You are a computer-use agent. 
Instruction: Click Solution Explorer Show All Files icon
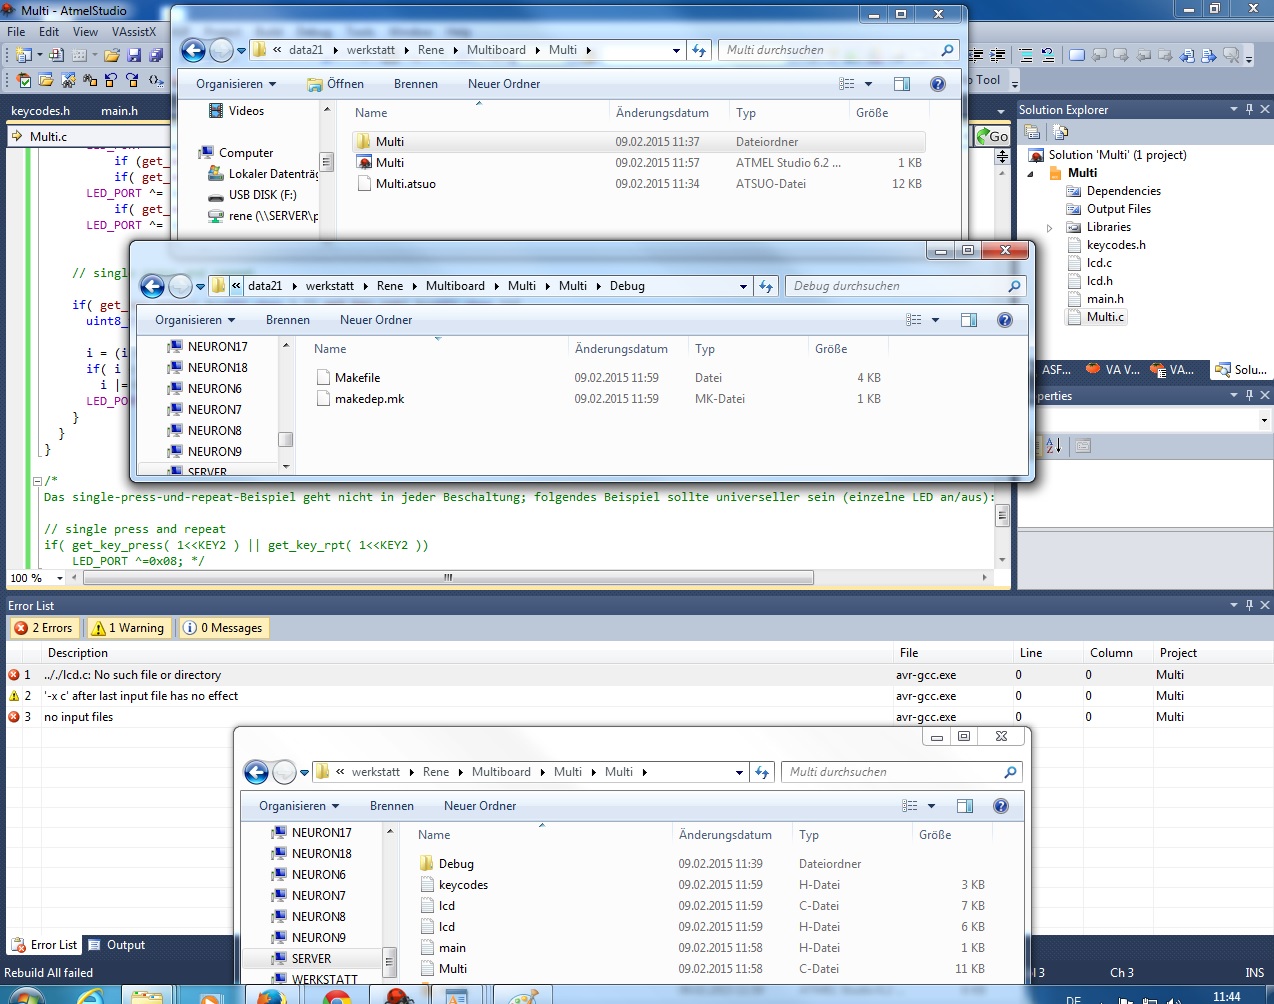point(1061,132)
